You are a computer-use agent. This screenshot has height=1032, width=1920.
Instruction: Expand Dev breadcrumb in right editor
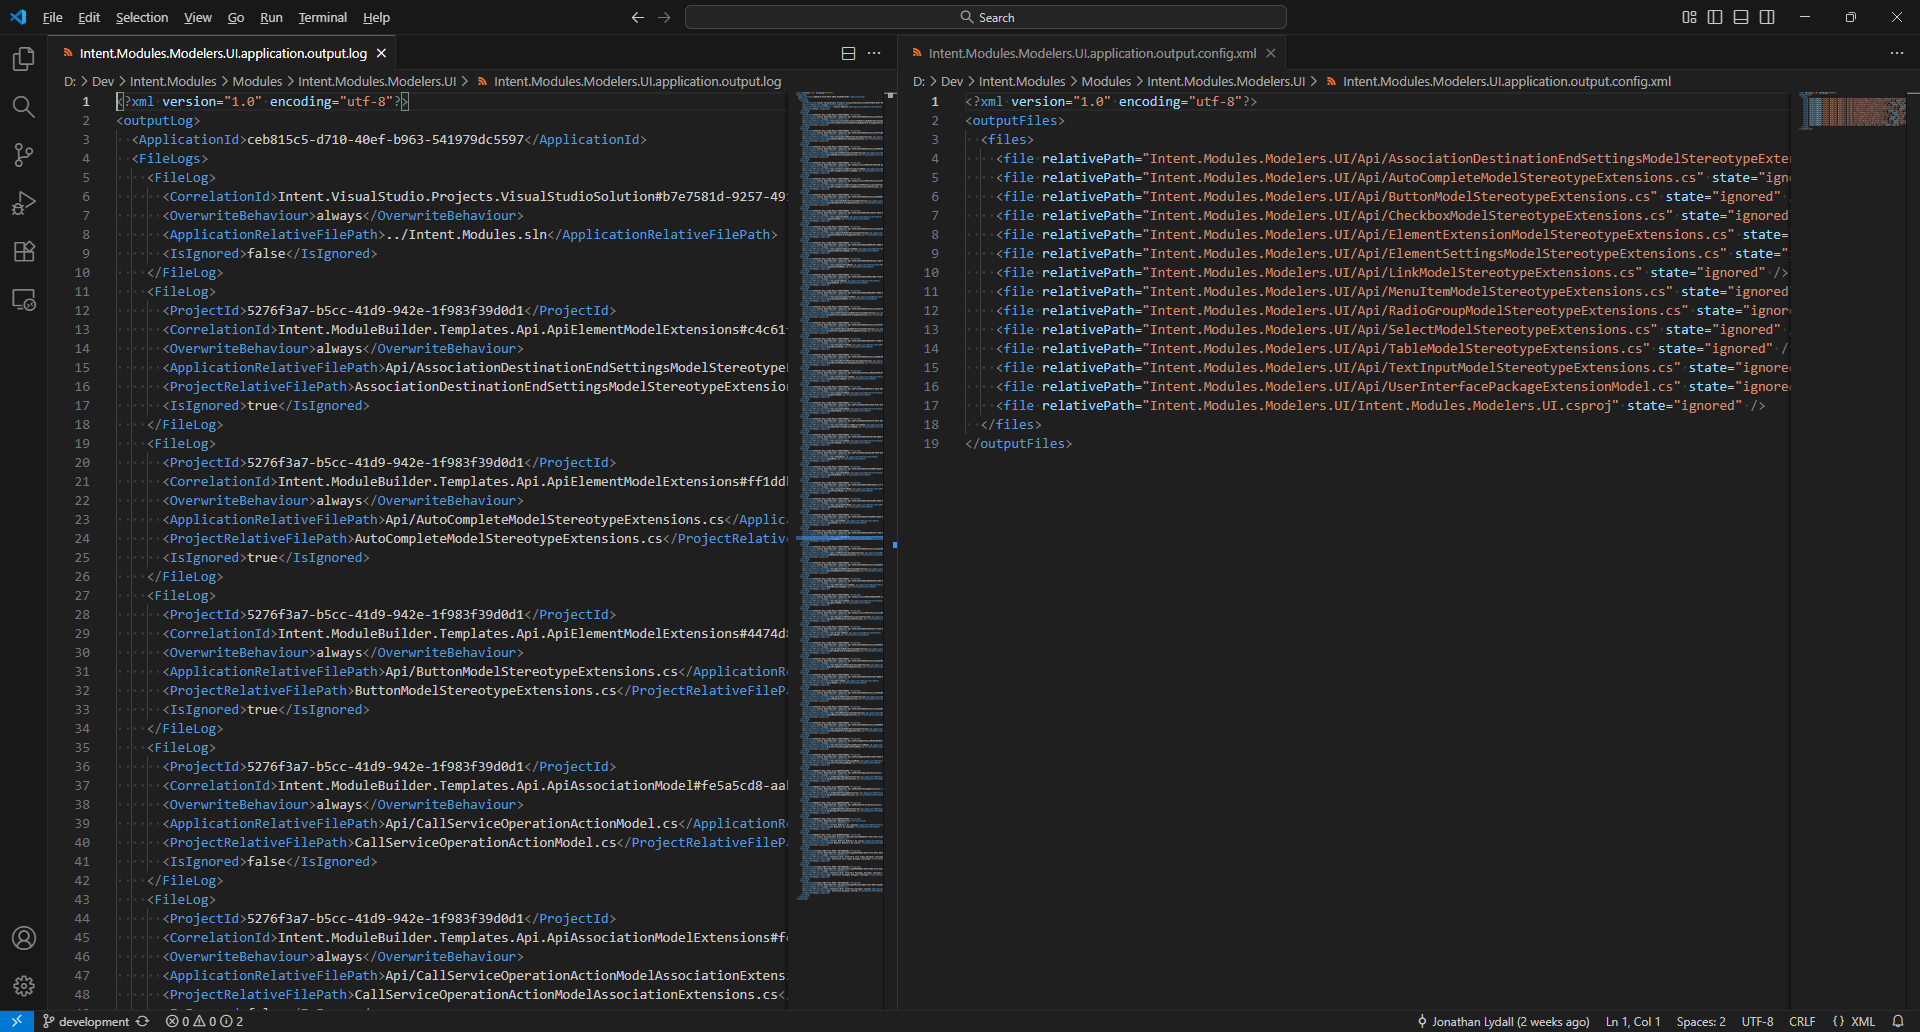[952, 81]
